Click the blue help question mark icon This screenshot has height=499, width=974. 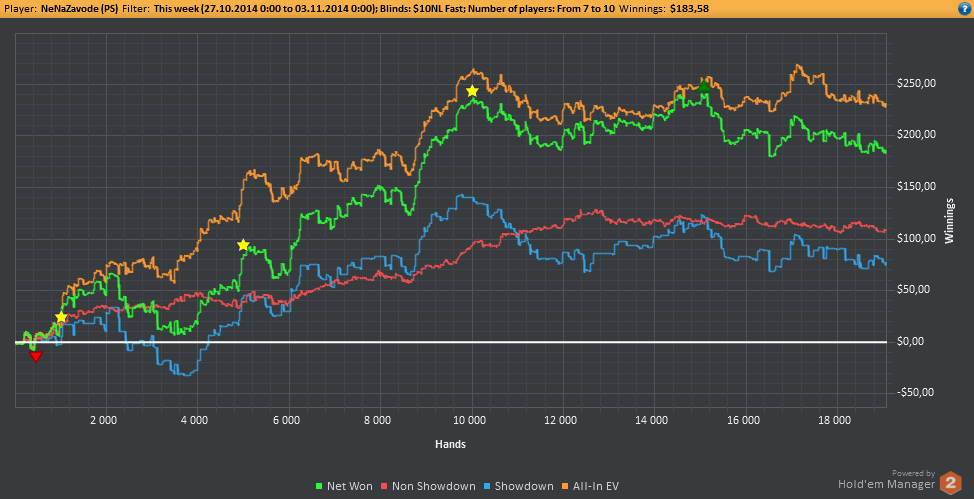pyautogui.click(x=964, y=8)
